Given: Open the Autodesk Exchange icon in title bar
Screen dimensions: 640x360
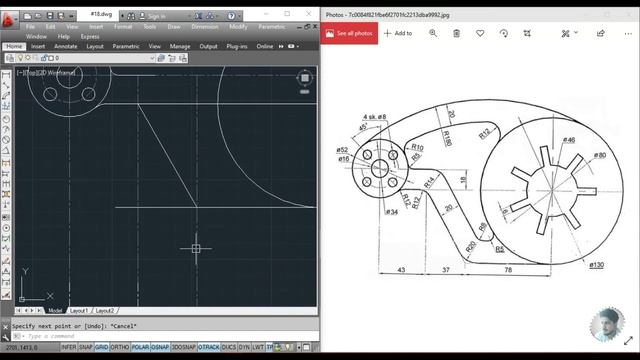Looking at the screenshot, I should pyautogui.click(x=198, y=16).
